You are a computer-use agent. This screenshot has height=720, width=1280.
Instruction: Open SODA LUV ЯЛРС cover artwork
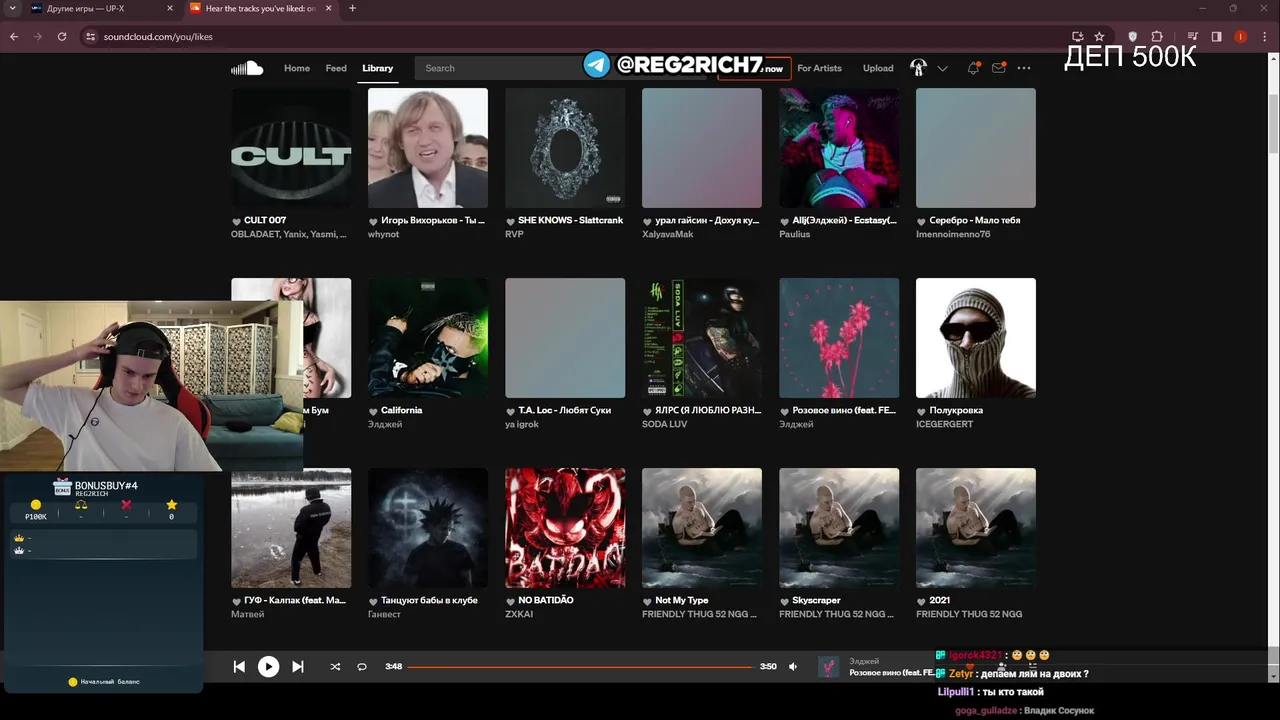click(x=702, y=338)
